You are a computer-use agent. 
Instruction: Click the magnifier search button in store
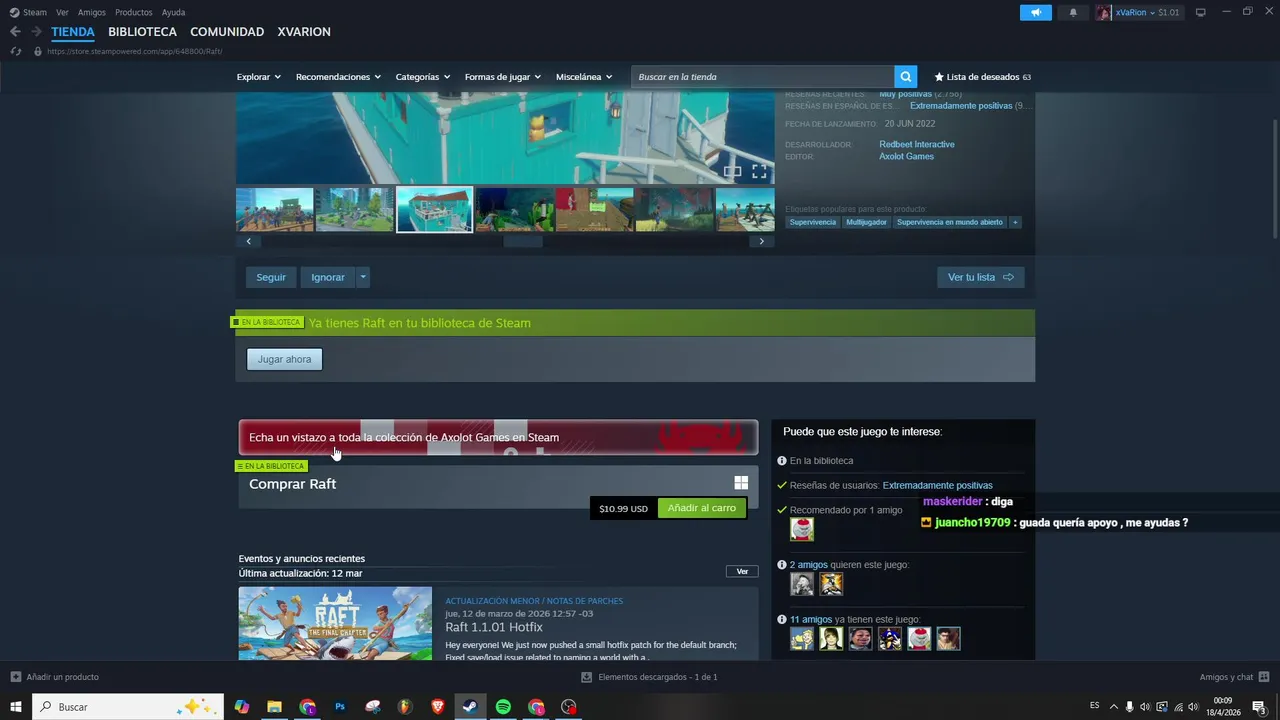pyautogui.click(x=905, y=77)
